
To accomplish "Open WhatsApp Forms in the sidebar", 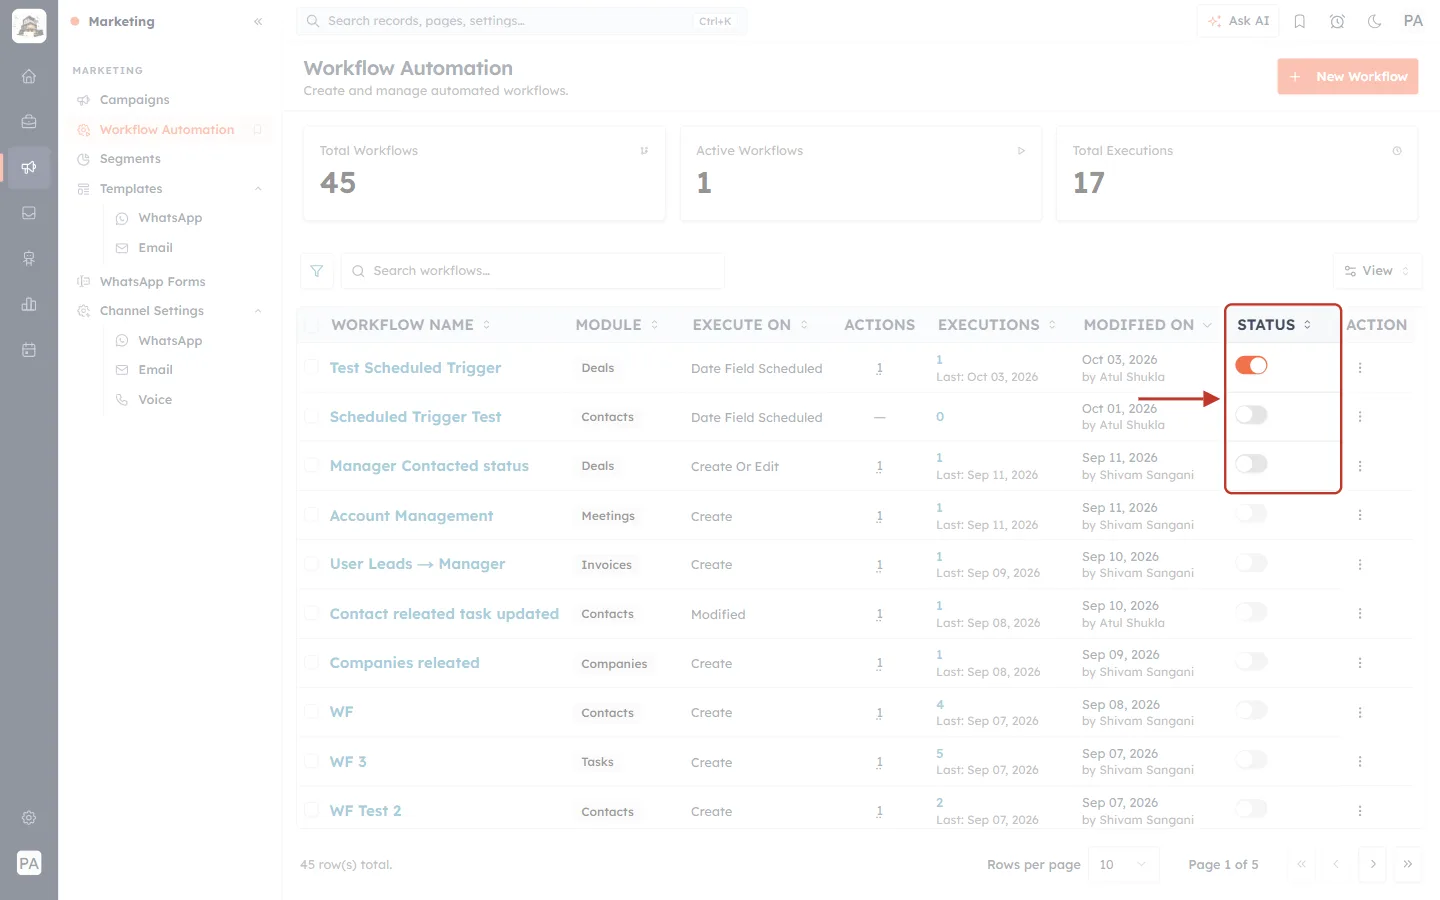I will tap(152, 282).
